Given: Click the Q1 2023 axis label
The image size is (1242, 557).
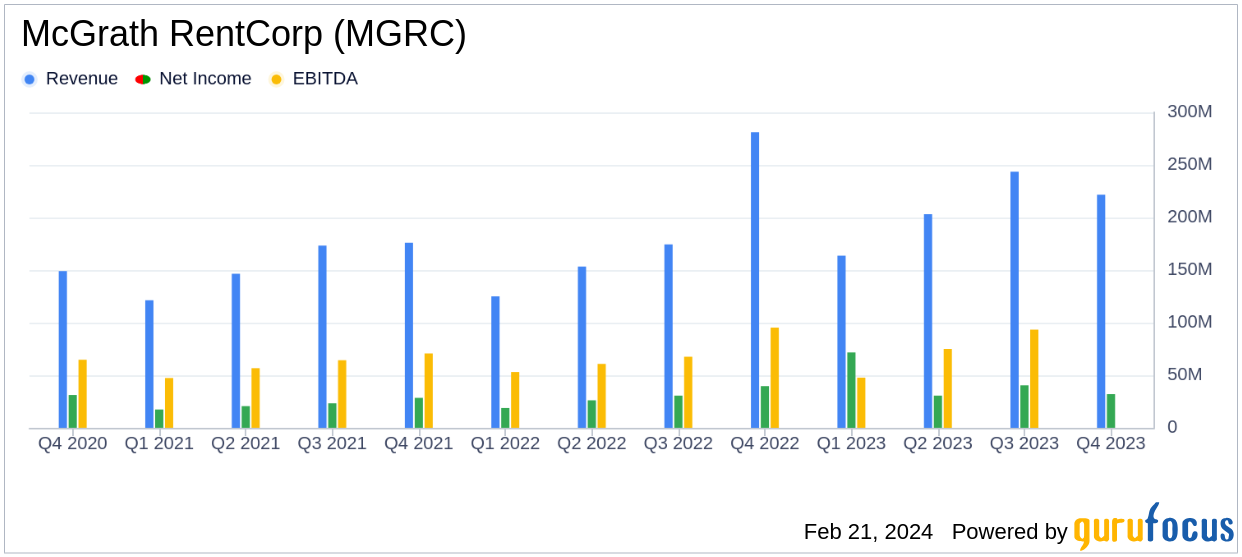Looking at the screenshot, I should [x=851, y=443].
